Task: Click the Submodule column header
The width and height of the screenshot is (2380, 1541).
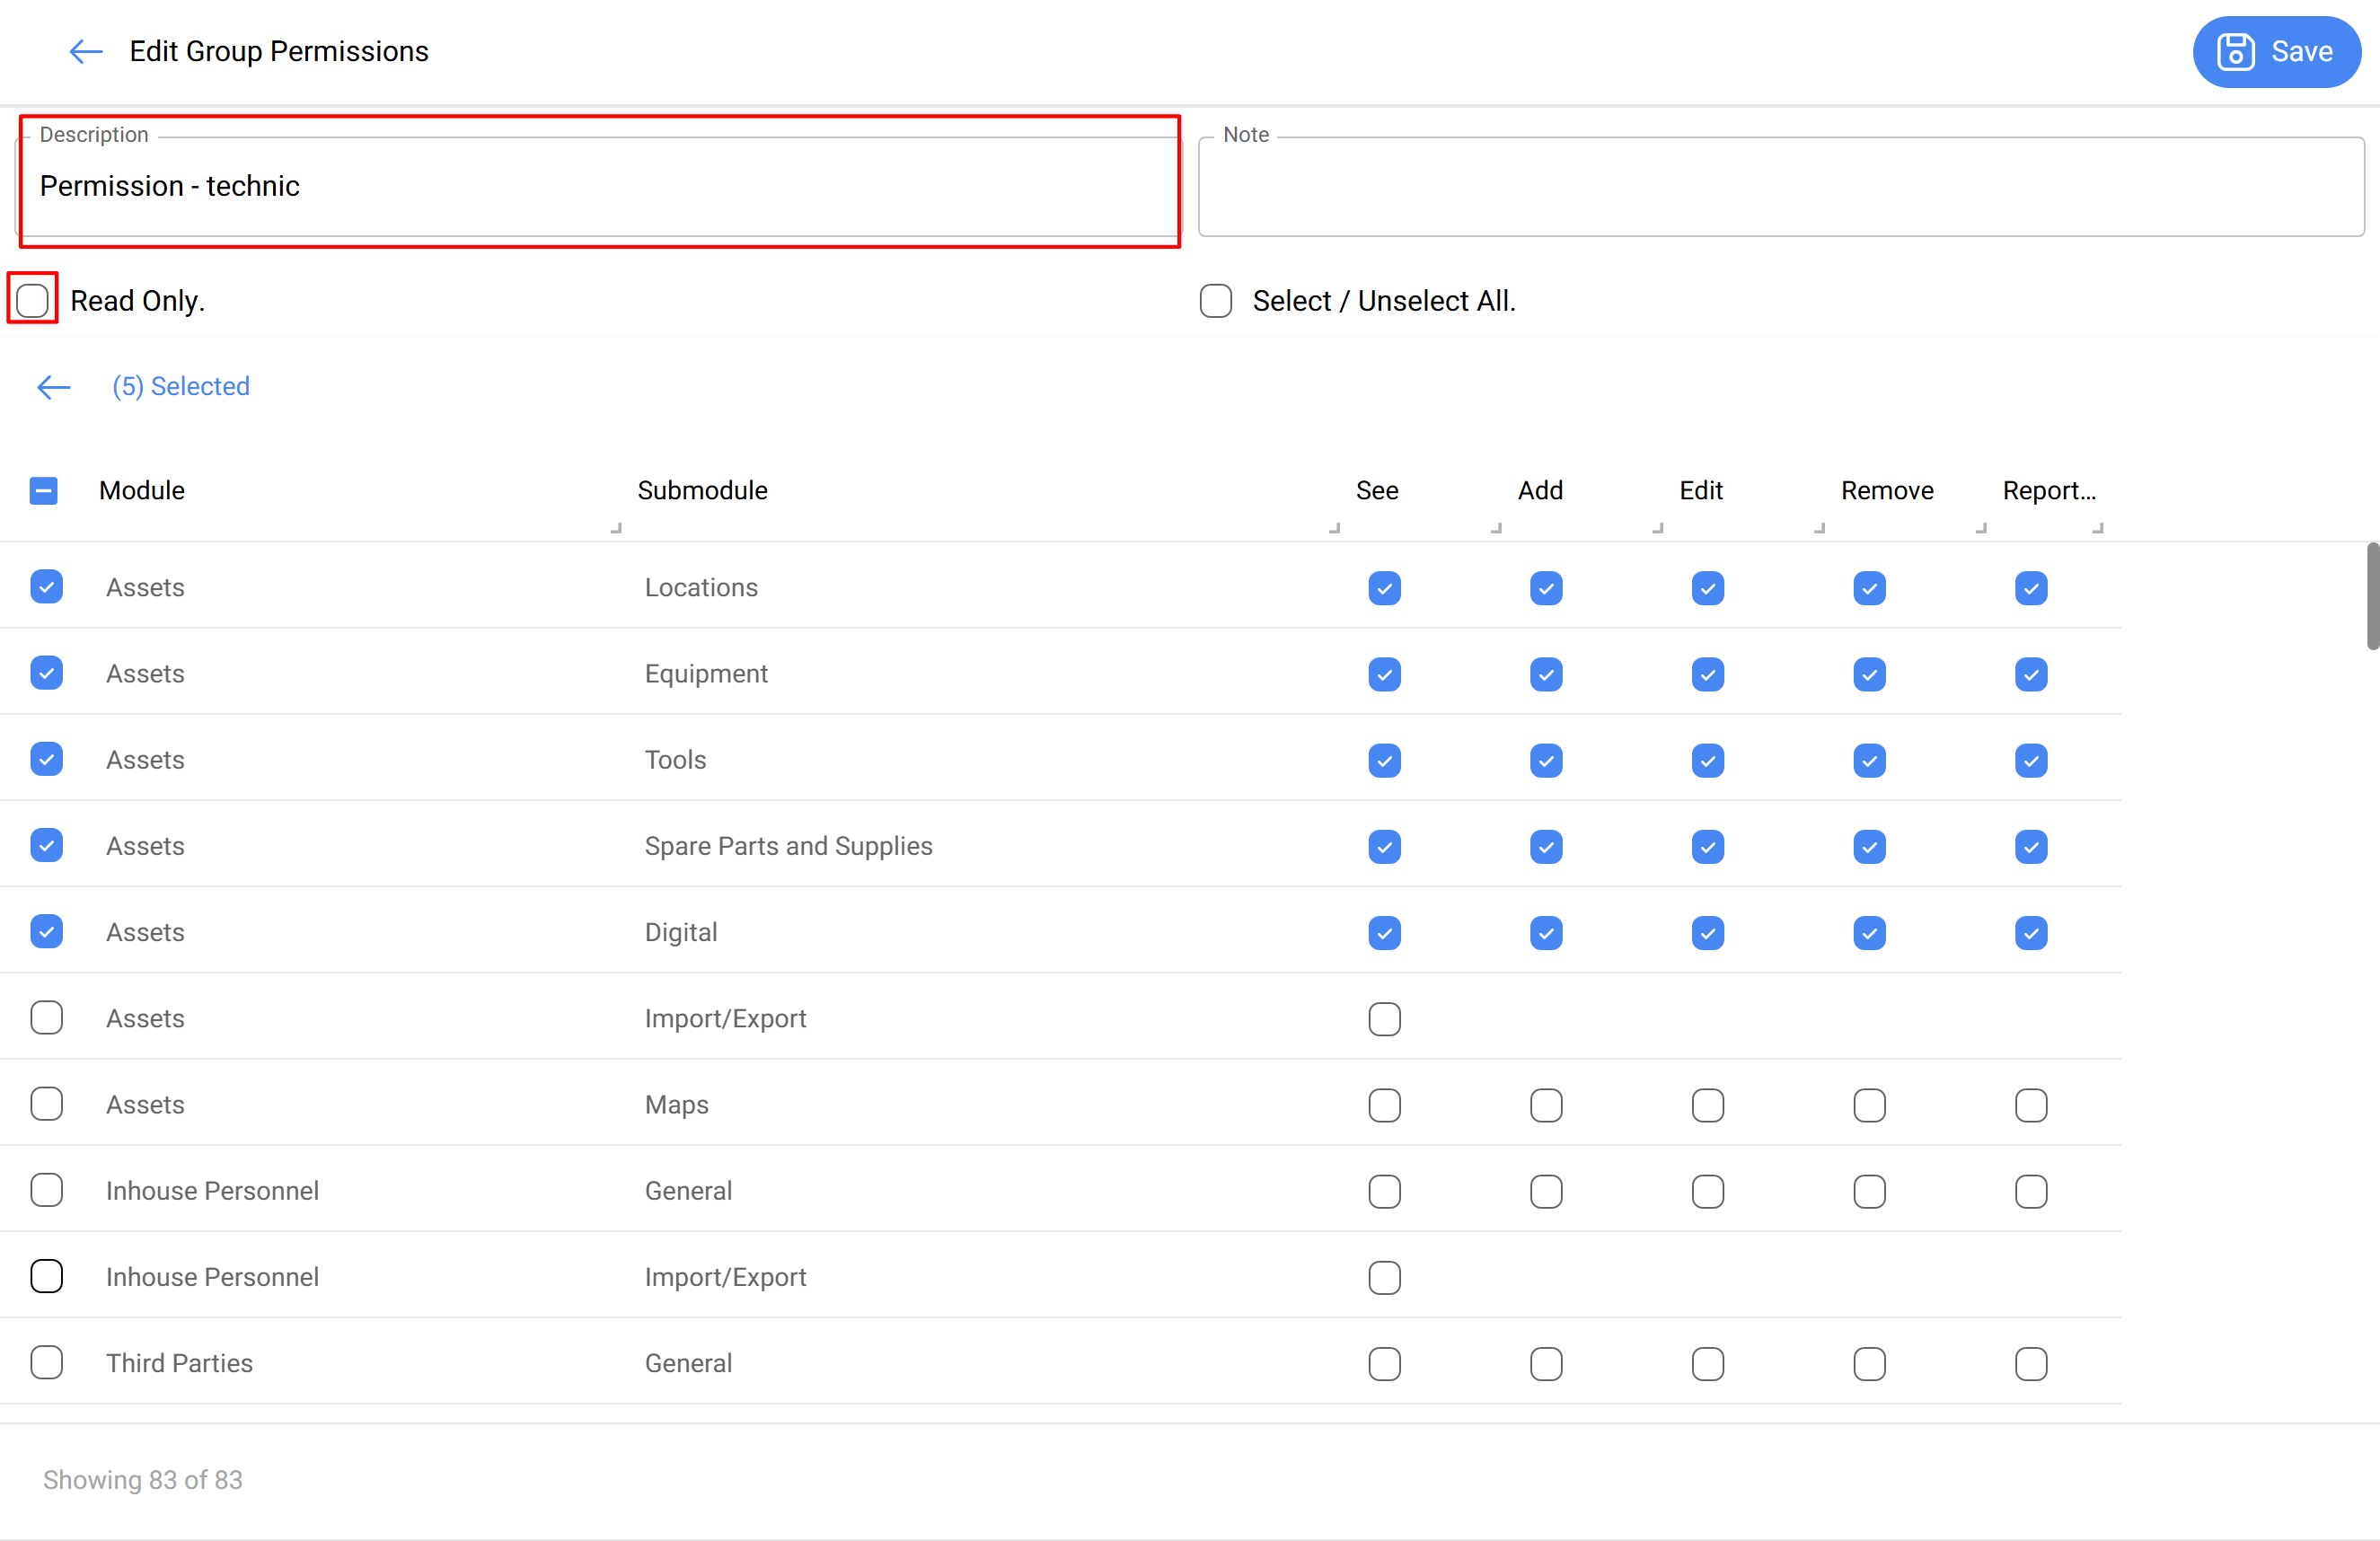Action: [702, 491]
